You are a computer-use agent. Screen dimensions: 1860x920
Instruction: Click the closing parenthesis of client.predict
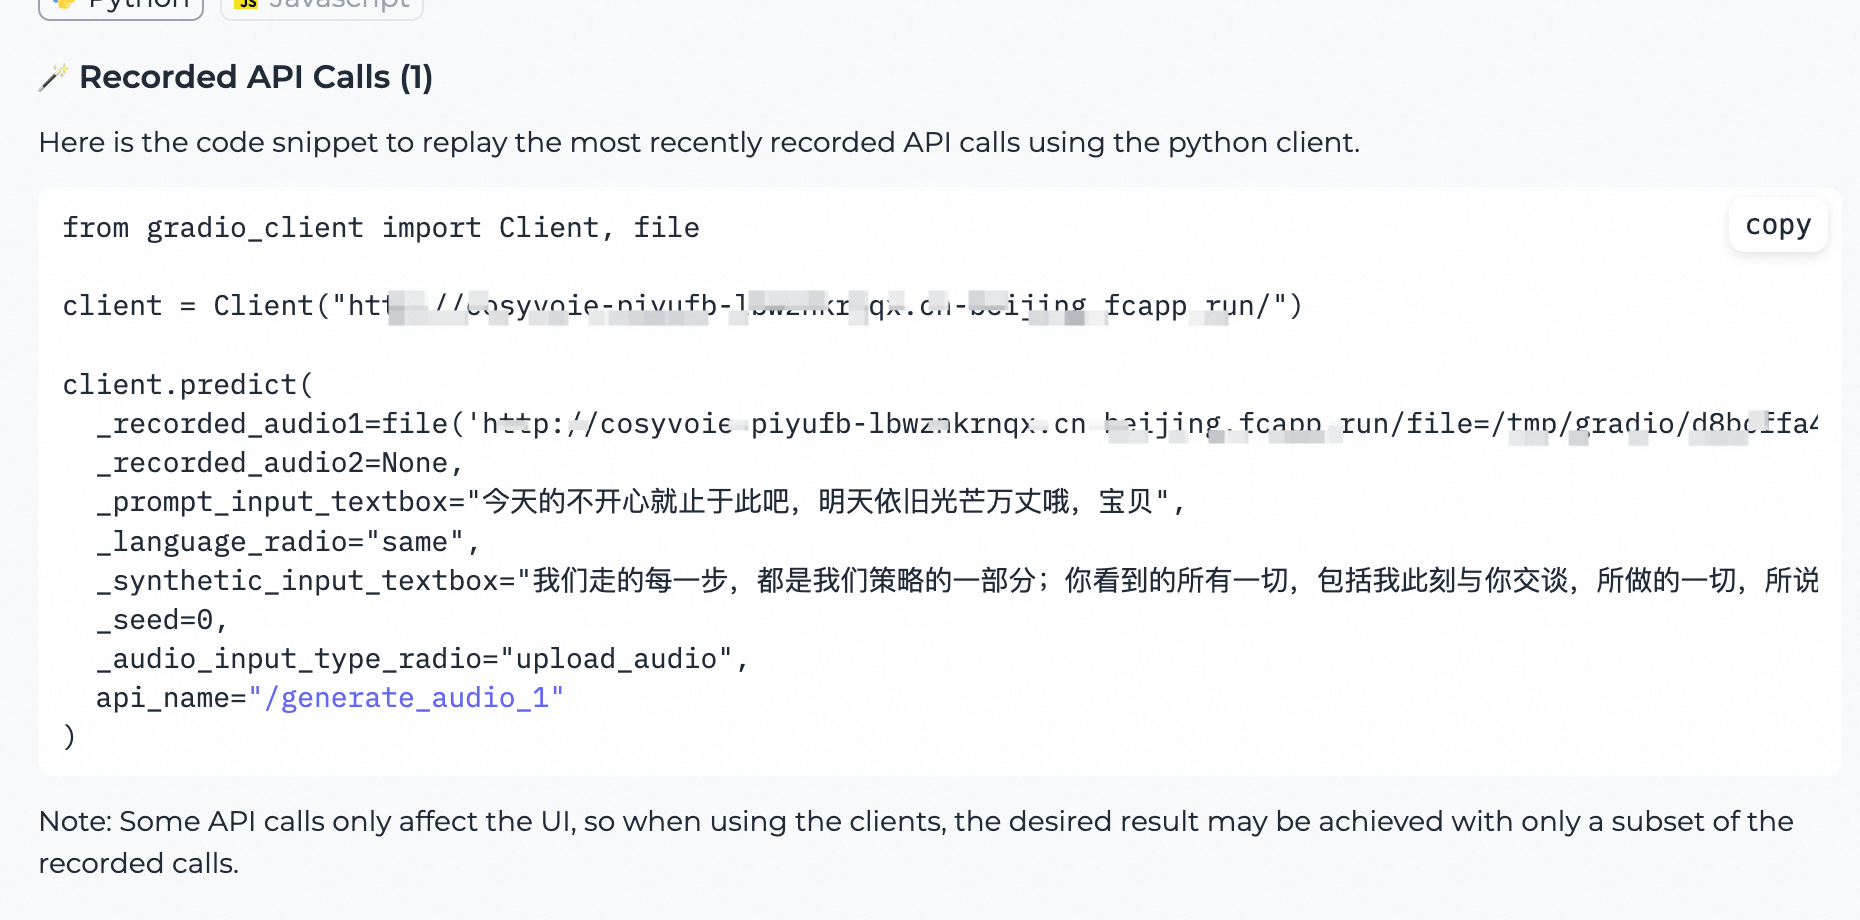(x=68, y=736)
